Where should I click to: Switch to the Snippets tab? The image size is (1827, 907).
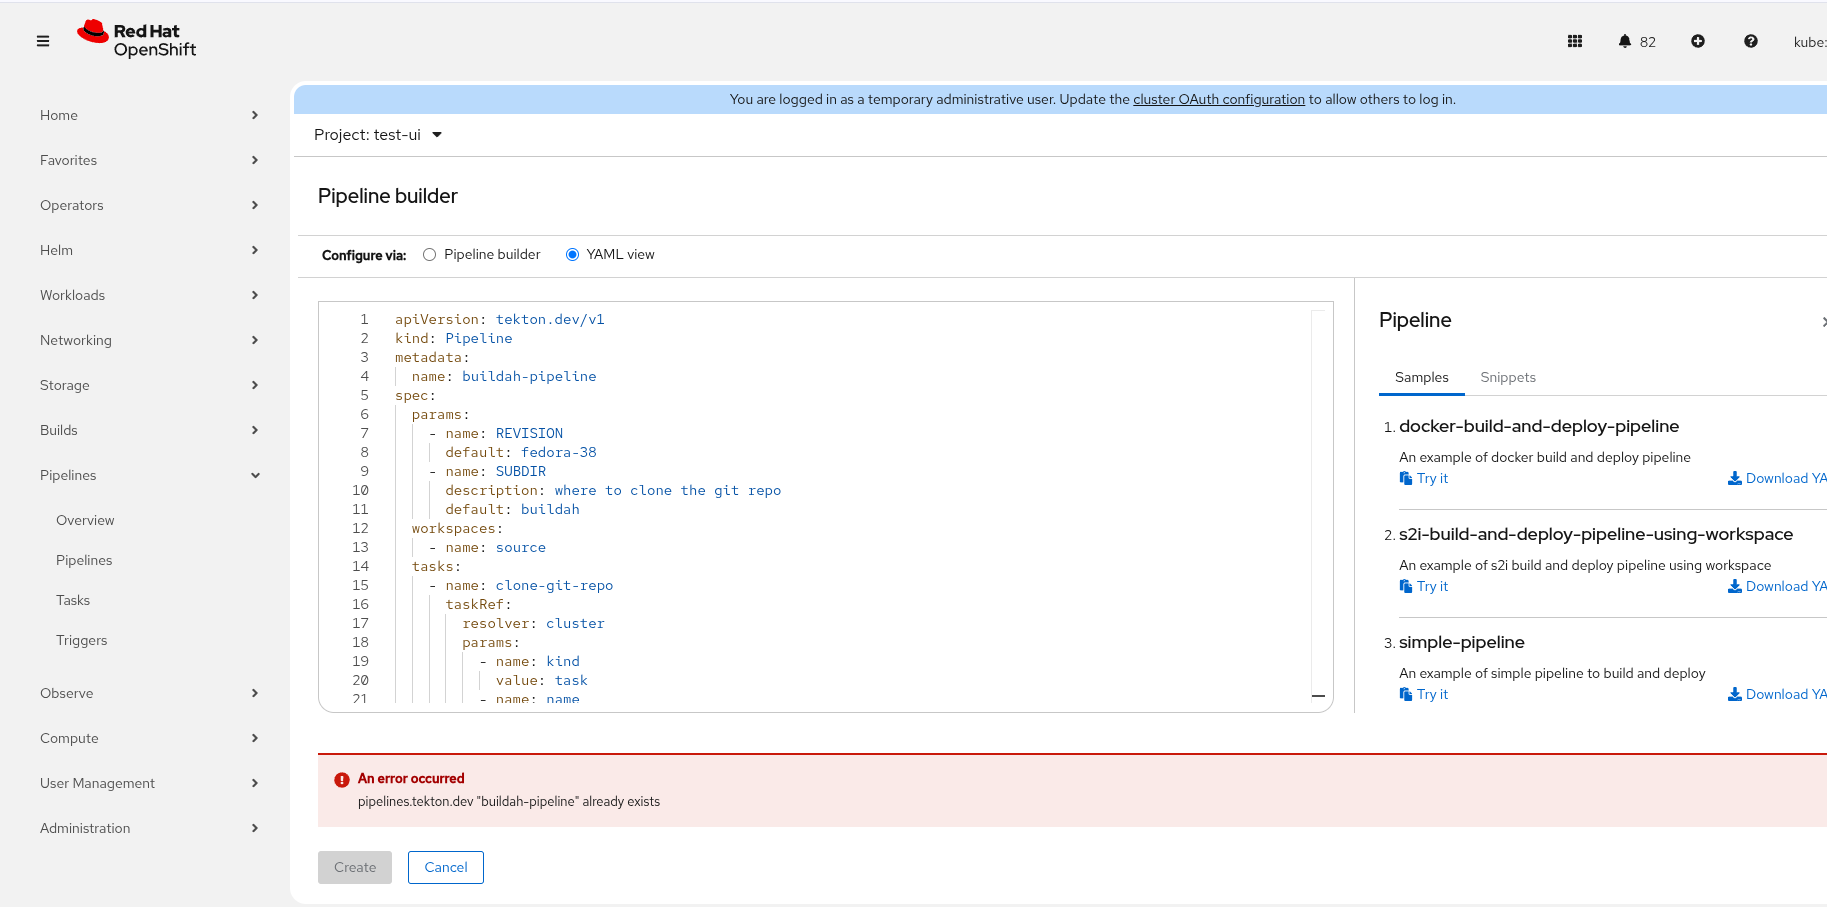pyautogui.click(x=1507, y=377)
